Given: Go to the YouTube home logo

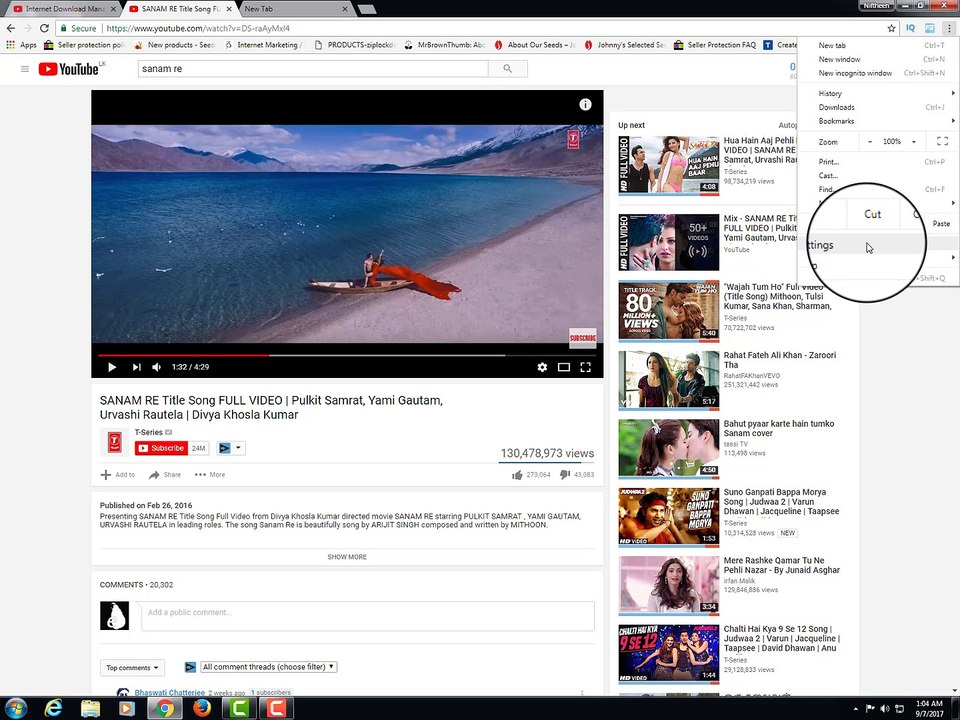Looking at the screenshot, I should [69, 69].
